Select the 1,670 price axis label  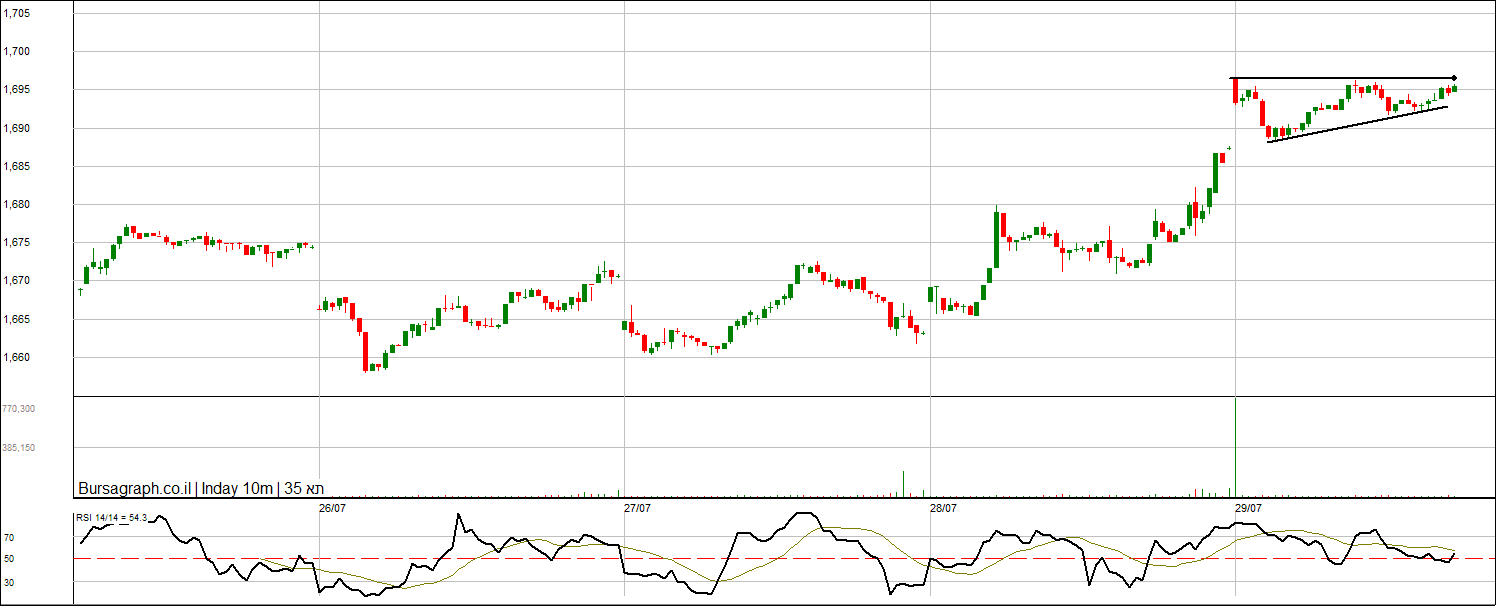[x=16, y=282]
